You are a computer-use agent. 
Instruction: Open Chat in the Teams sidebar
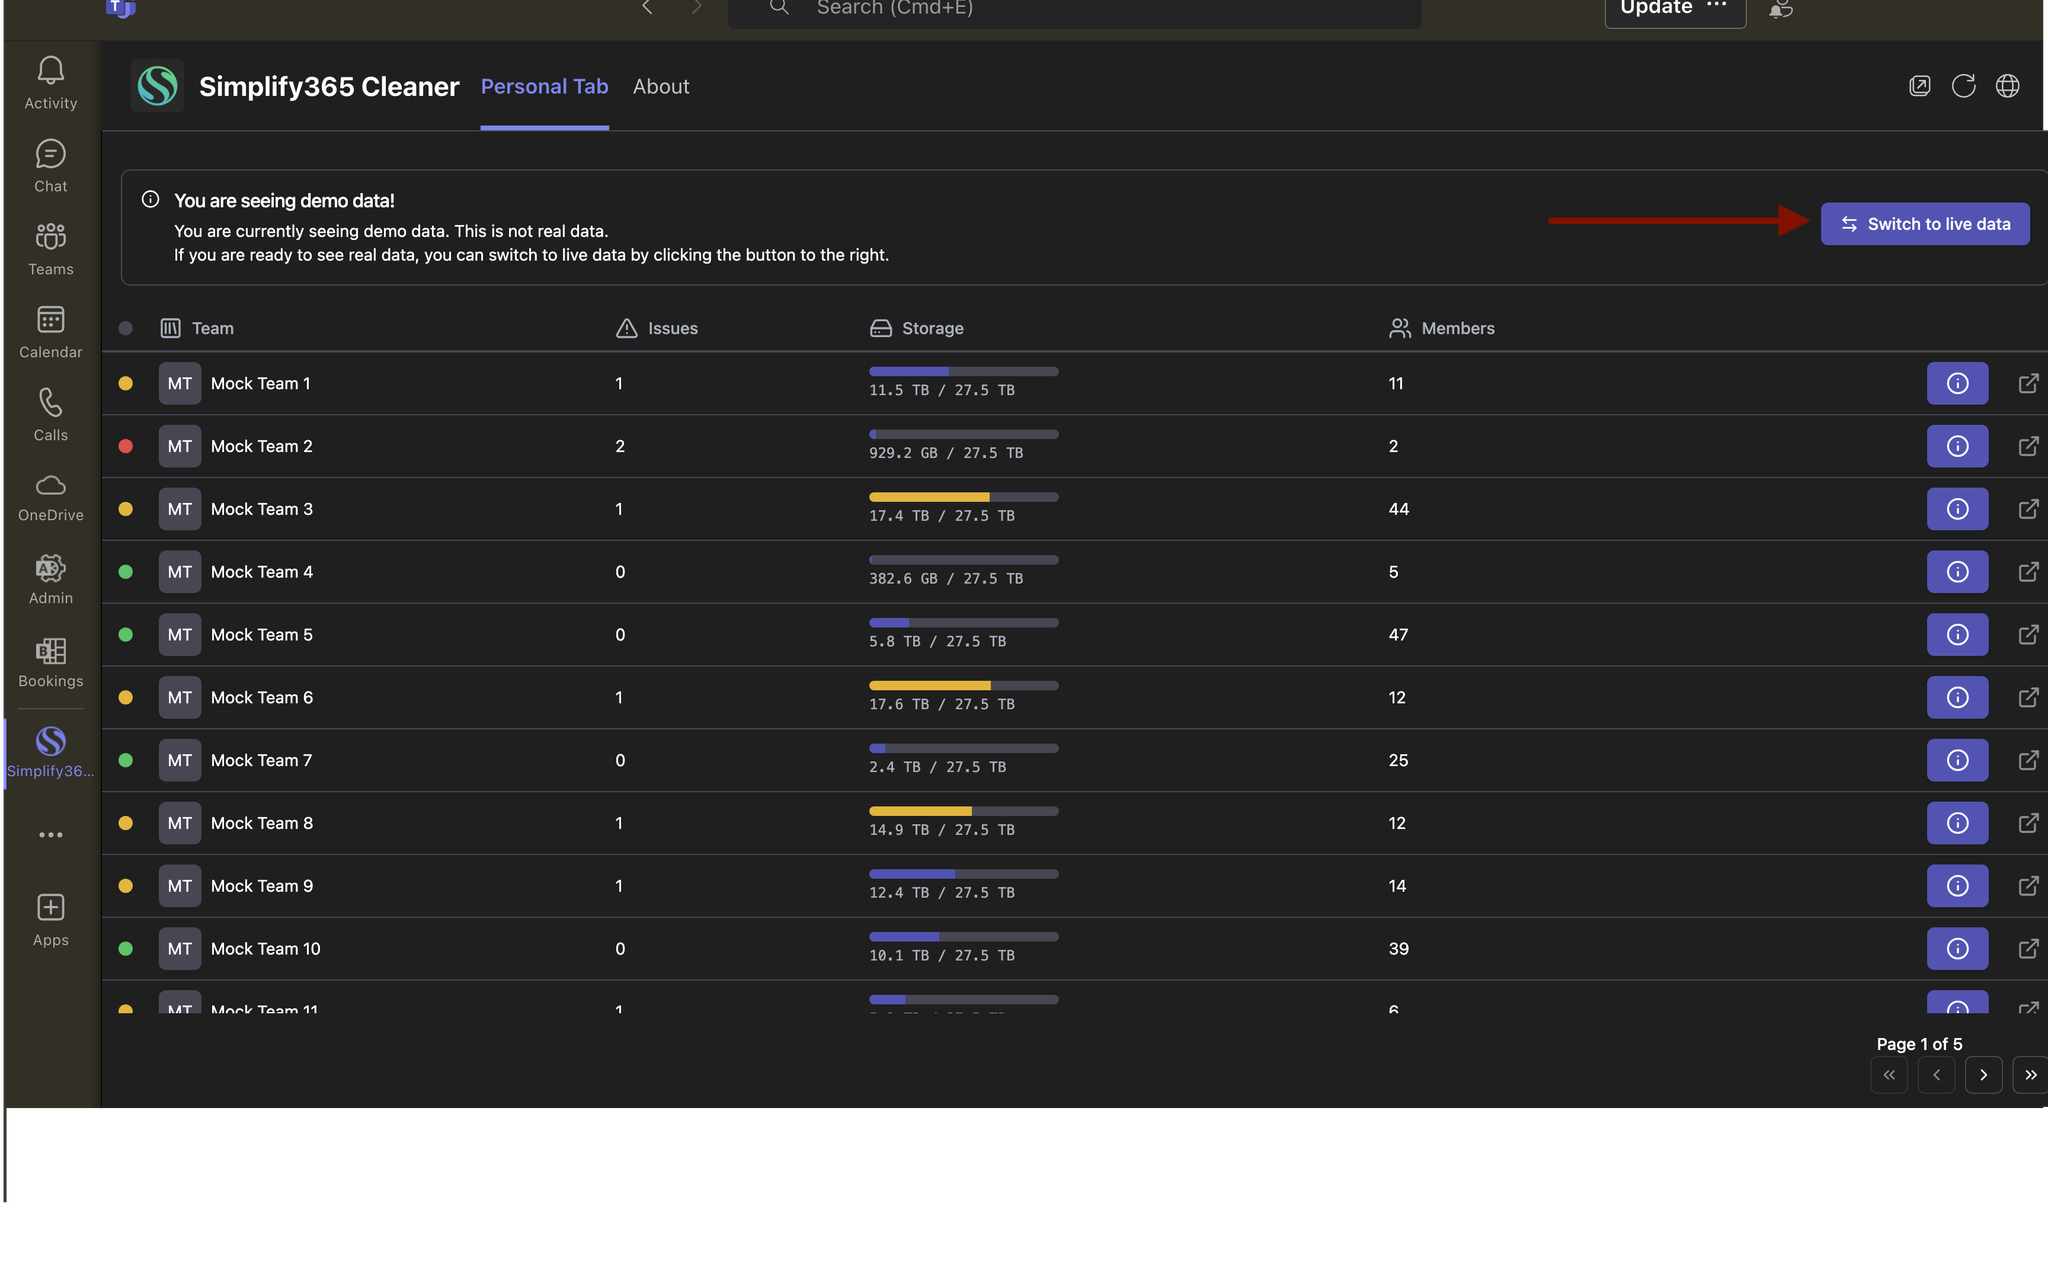51,166
